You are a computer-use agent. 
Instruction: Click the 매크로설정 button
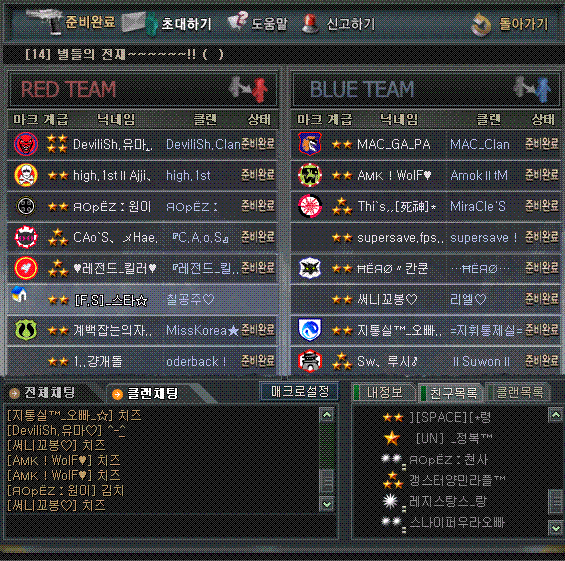tap(300, 391)
